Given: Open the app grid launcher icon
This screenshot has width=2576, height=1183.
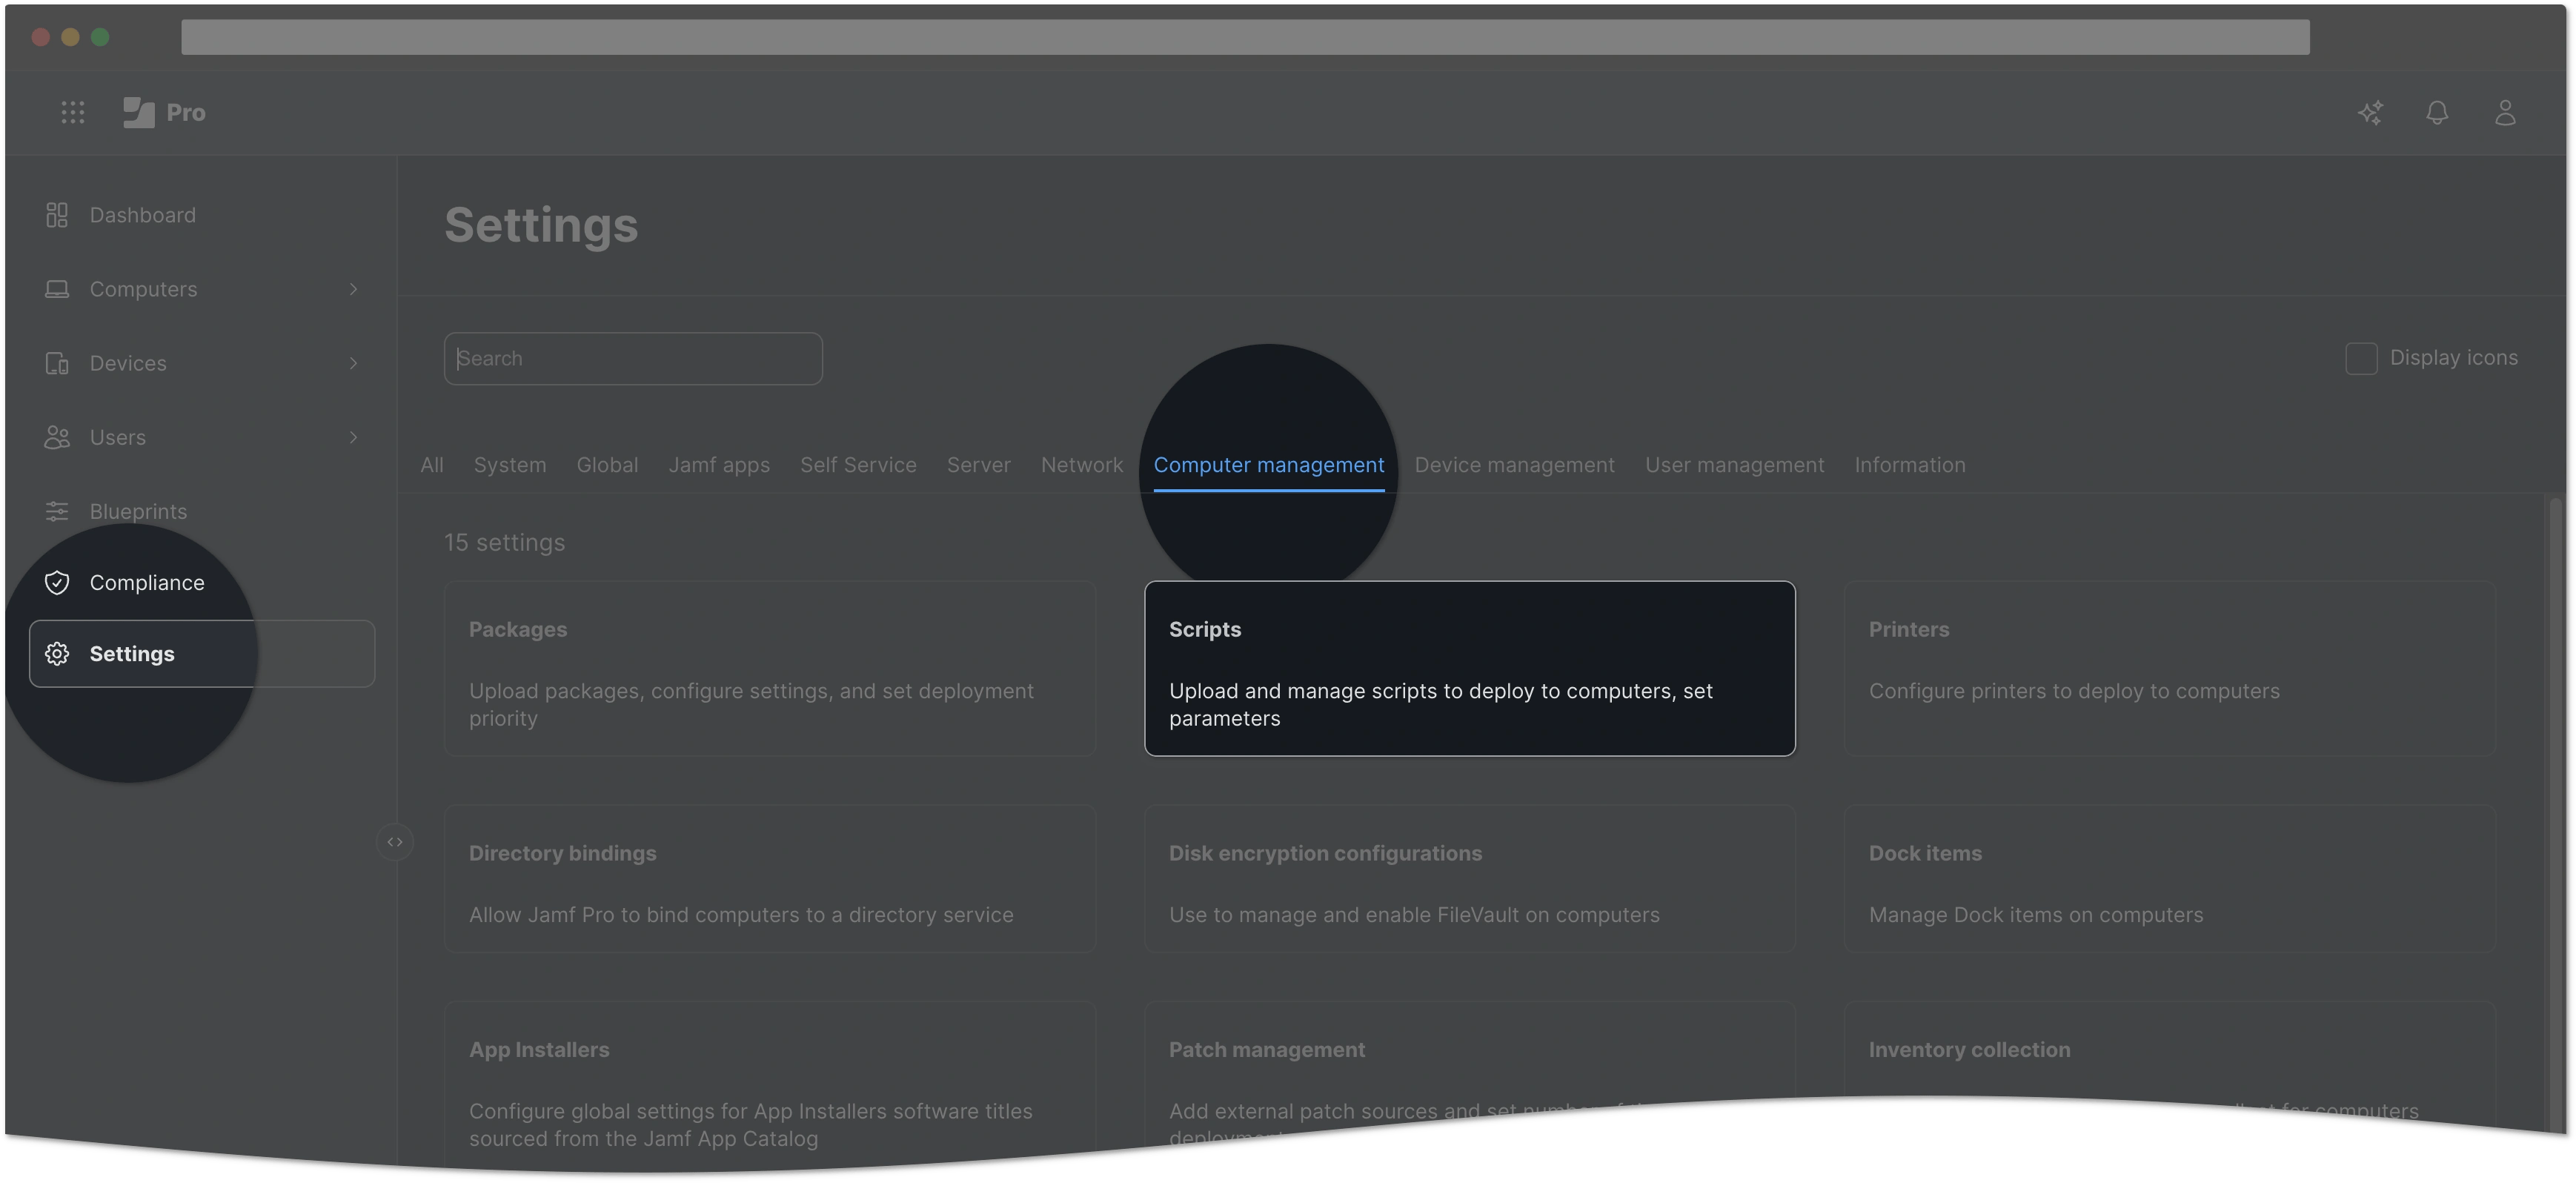Looking at the screenshot, I should pos(72,112).
